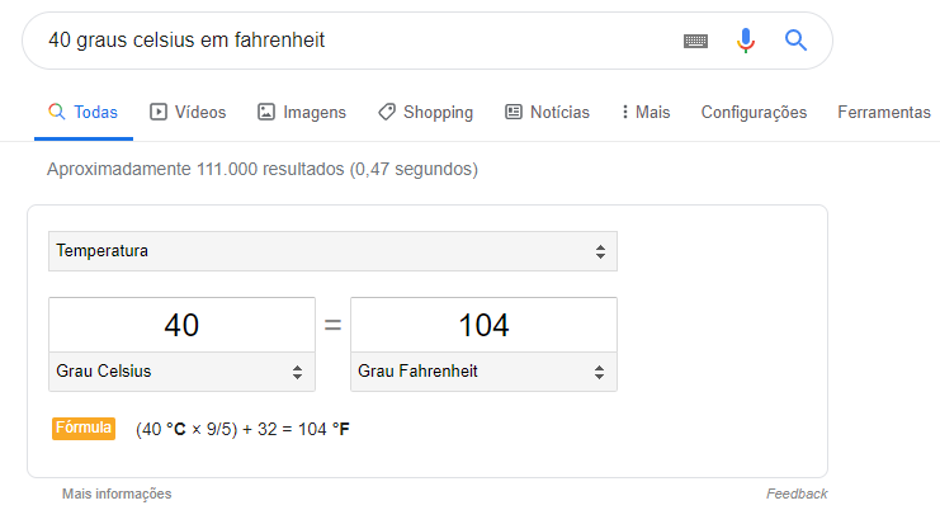The width and height of the screenshot is (940, 510).
Task: Expand the Temperatura unit type dropdown
Action: [332, 251]
